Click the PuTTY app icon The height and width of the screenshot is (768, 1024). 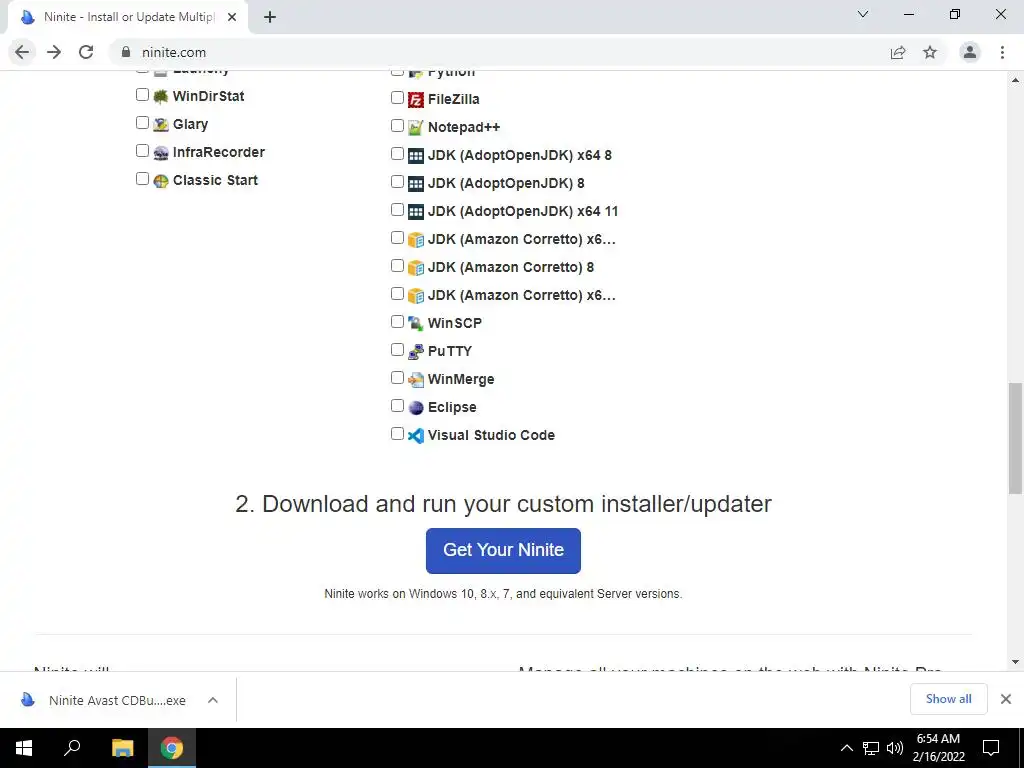coord(416,352)
